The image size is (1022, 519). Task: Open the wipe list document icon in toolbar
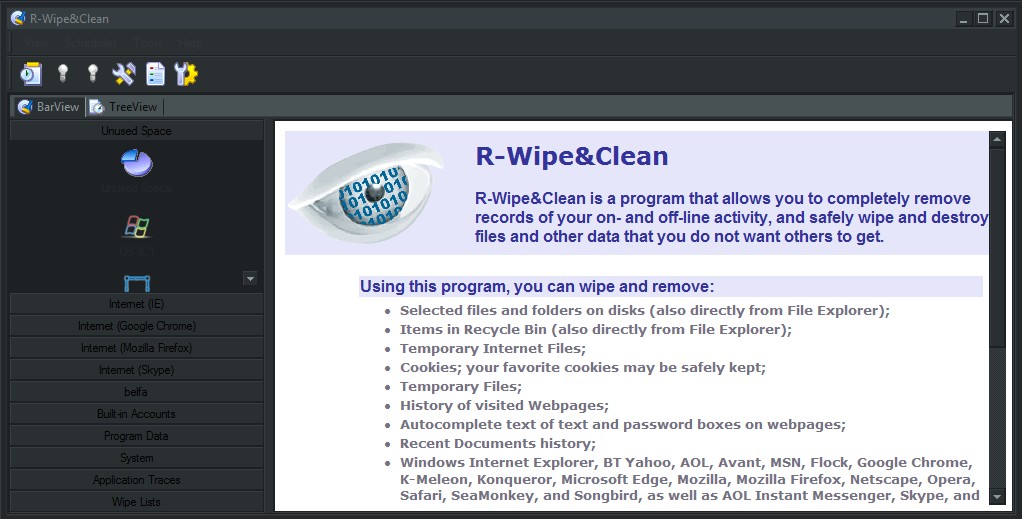pyautogui.click(x=155, y=74)
